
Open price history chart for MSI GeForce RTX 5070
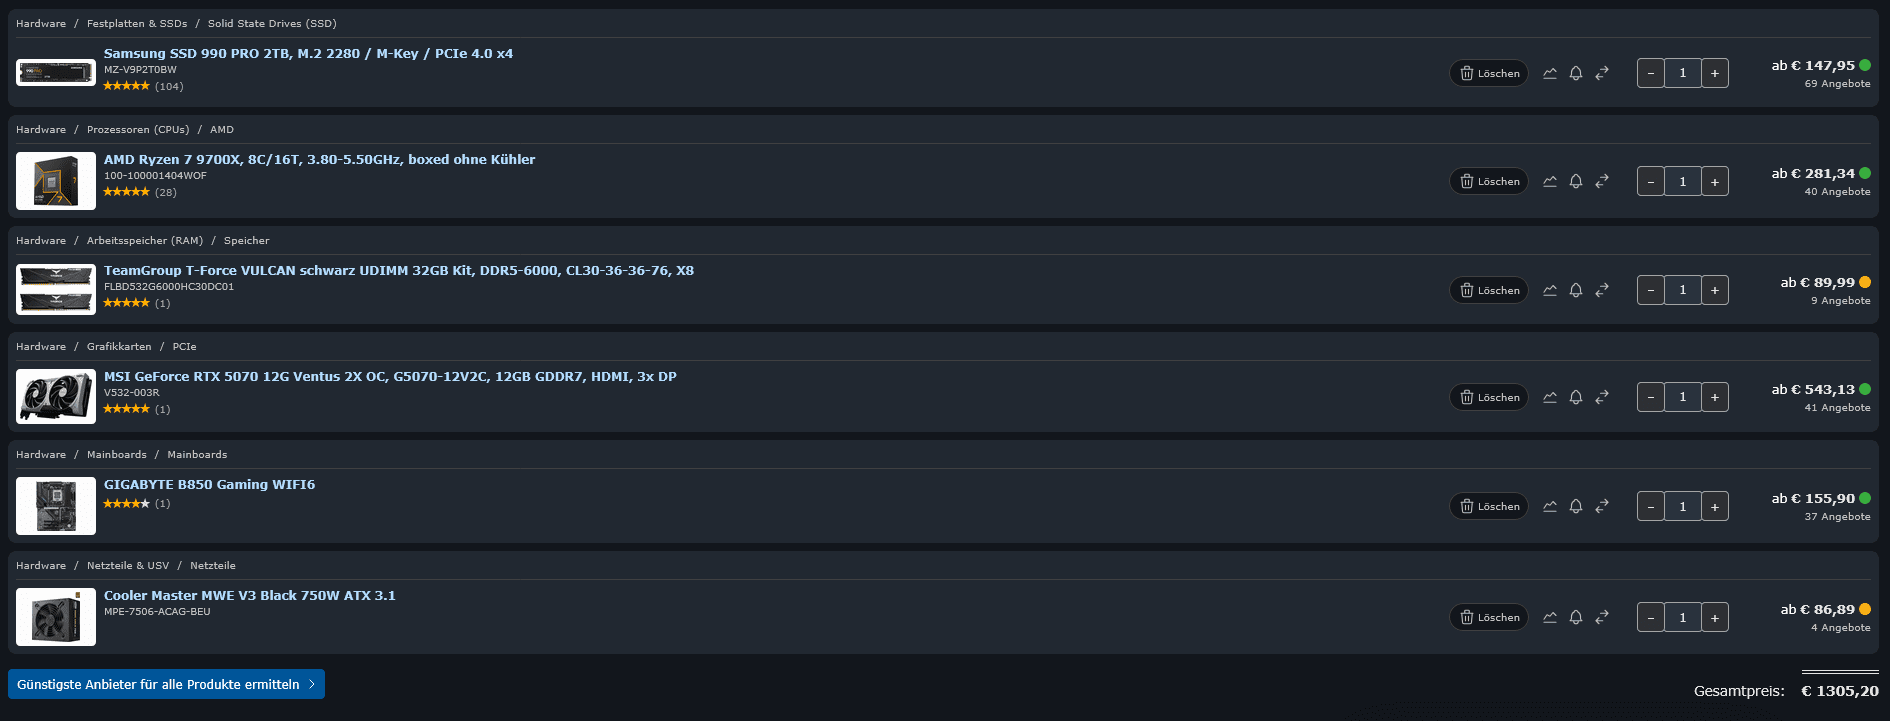click(x=1550, y=397)
